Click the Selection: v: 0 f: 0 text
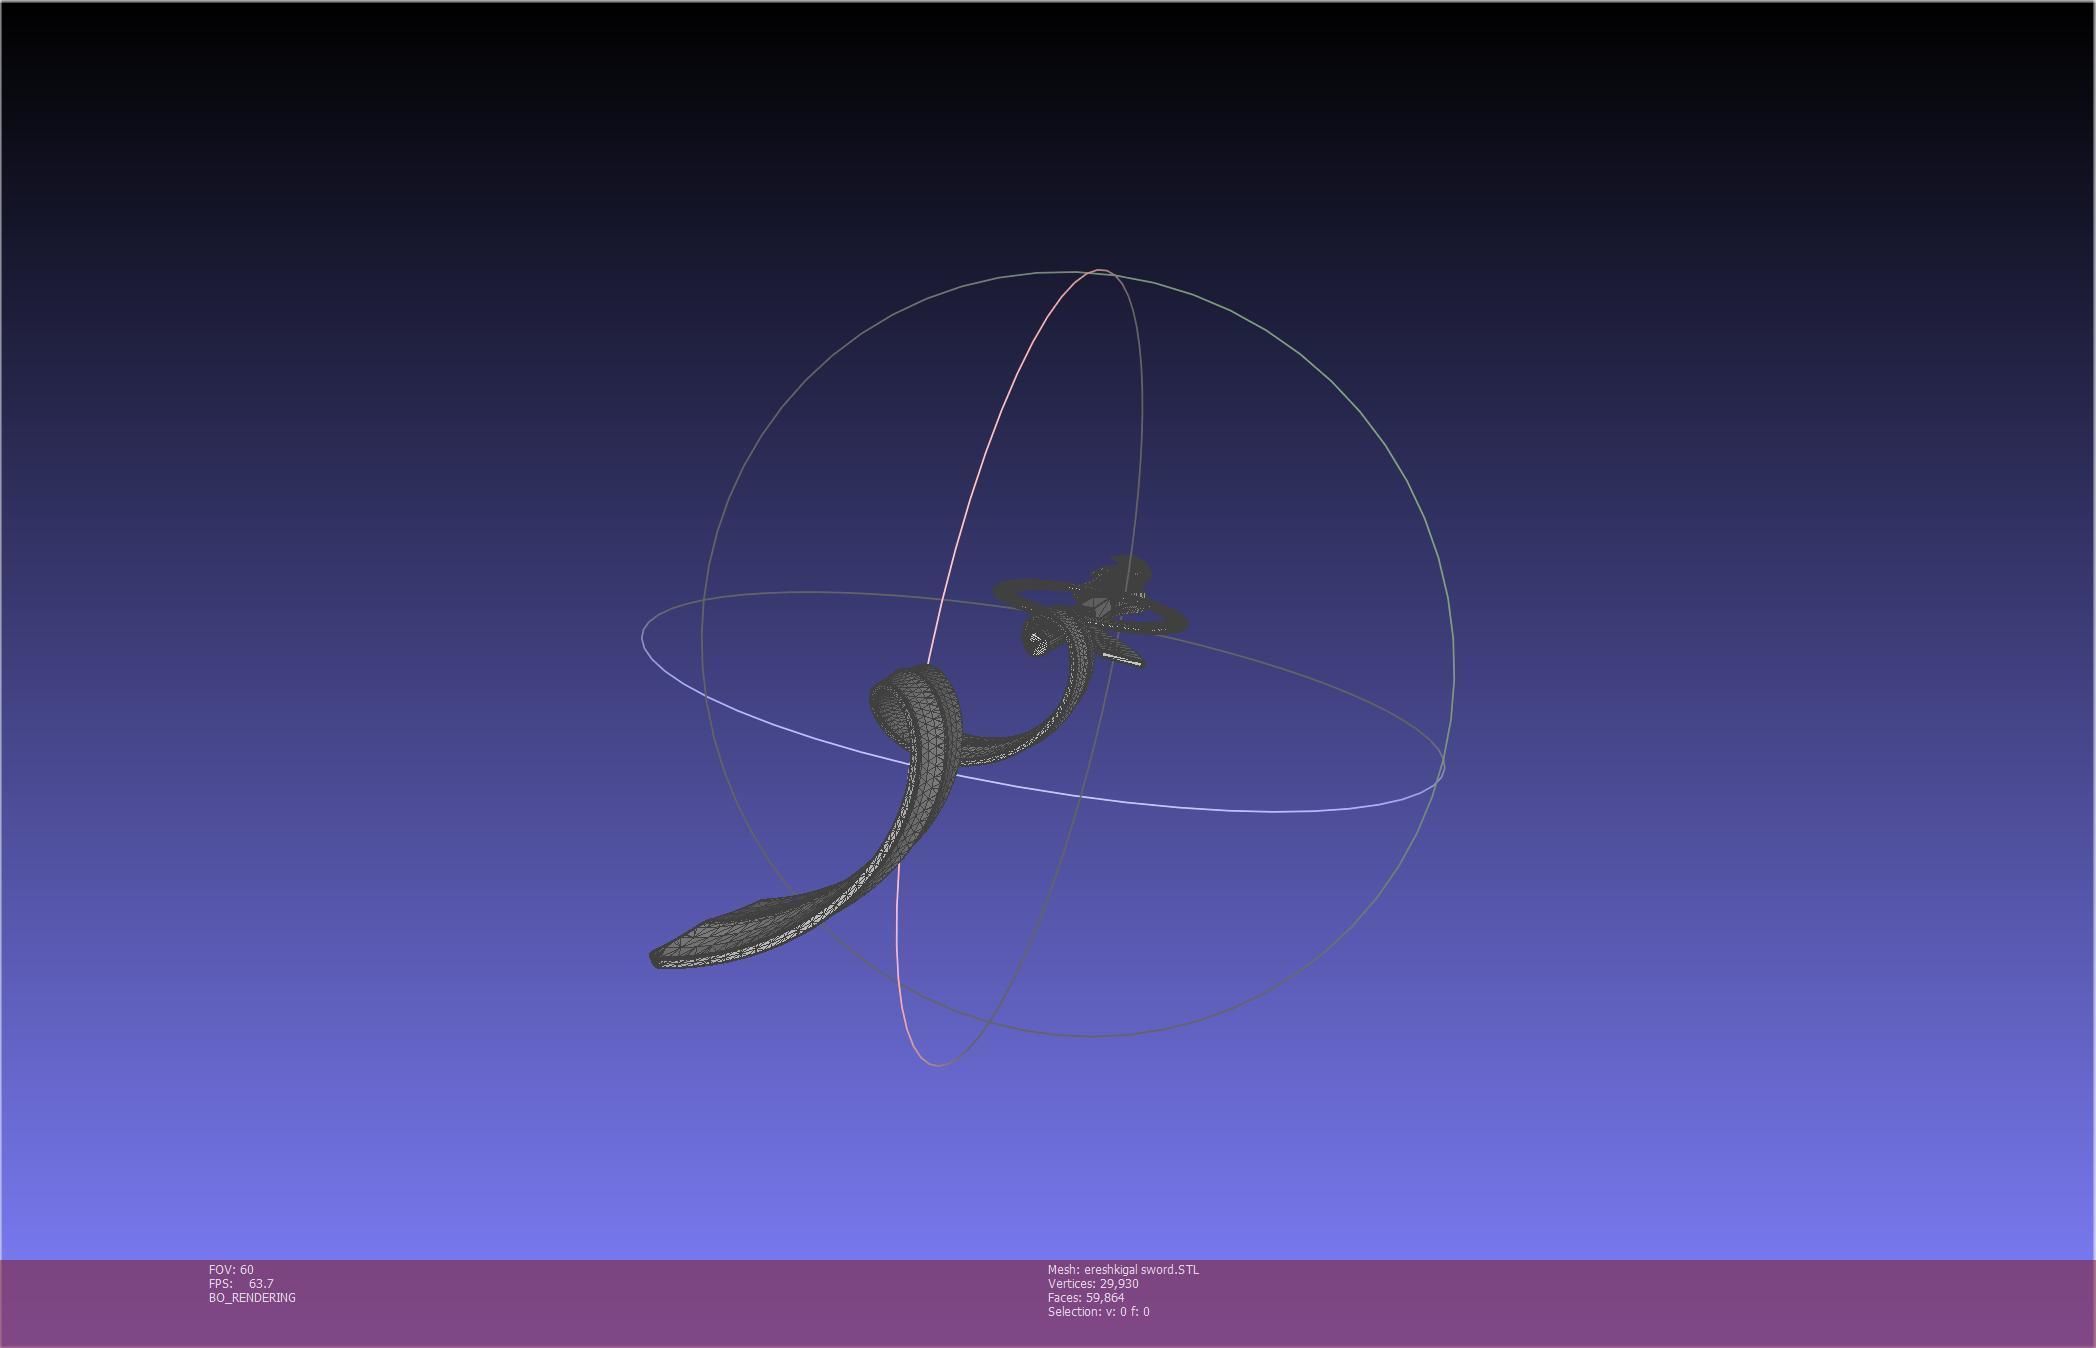The height and width of the screenshot is (1348, 2096). point(1098,1312)
